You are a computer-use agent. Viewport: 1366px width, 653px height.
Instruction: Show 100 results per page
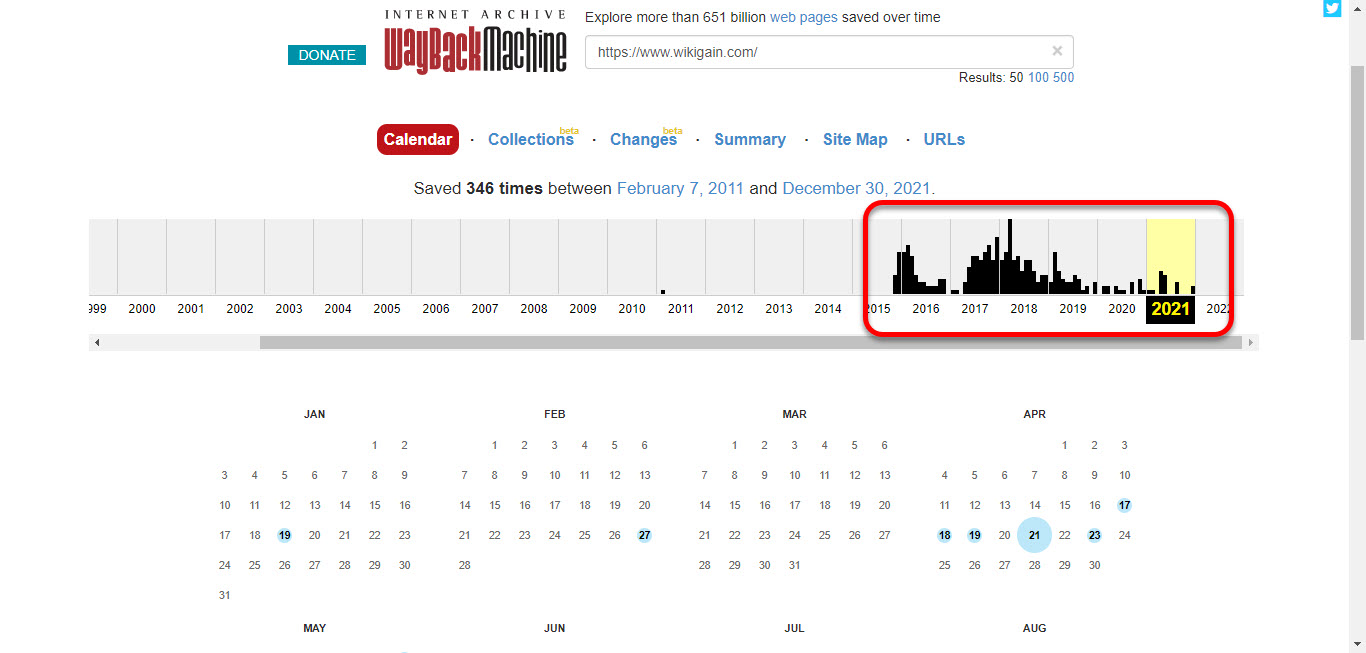pyautogui.click(x=1038, y=78)
